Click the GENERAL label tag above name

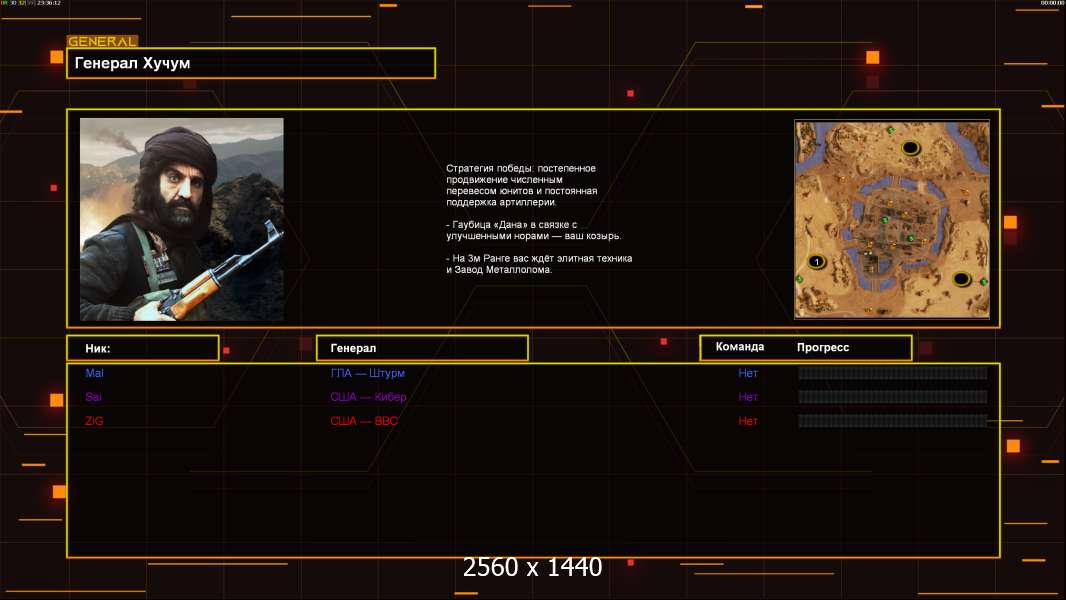102,42
